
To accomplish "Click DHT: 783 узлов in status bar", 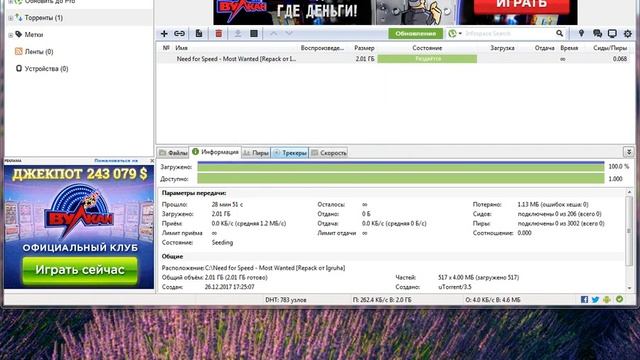I will tap(286, 300).
